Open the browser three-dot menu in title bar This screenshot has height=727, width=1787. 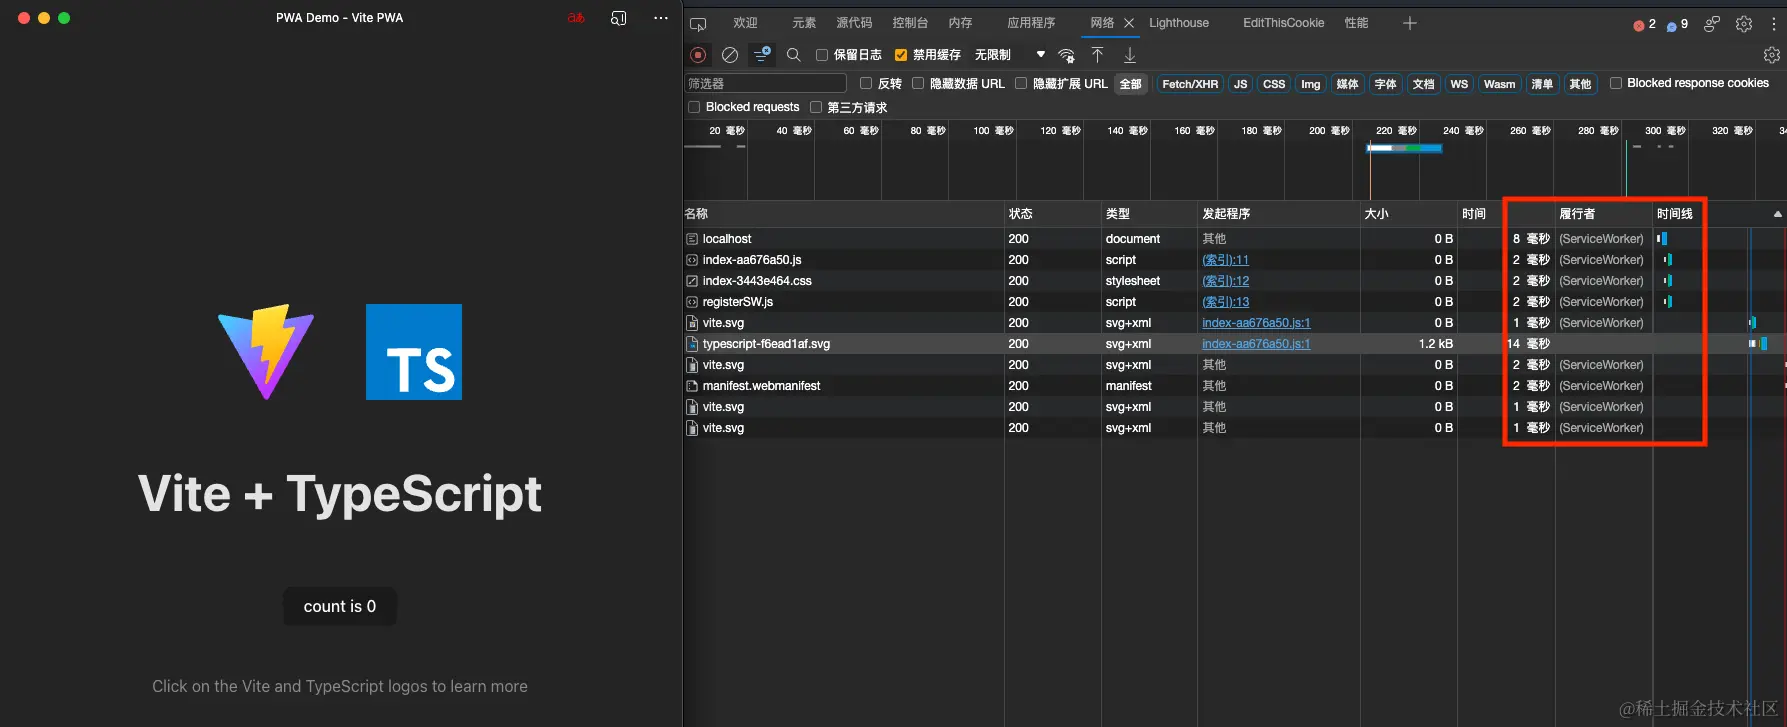661,18
